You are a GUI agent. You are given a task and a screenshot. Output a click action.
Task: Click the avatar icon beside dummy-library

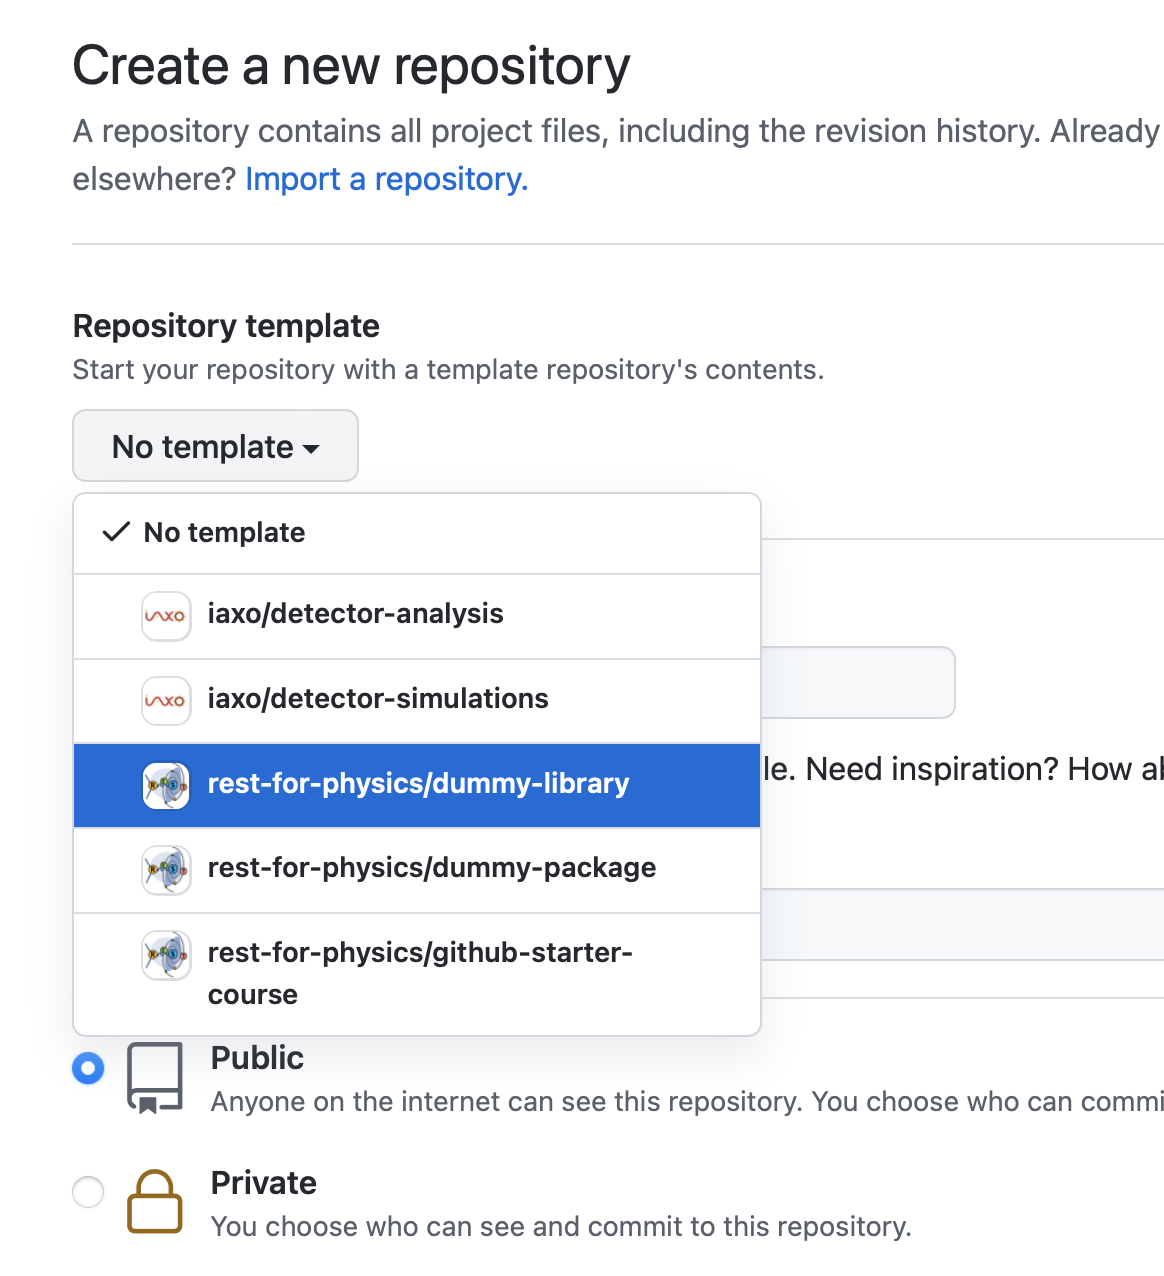[166, 785]
